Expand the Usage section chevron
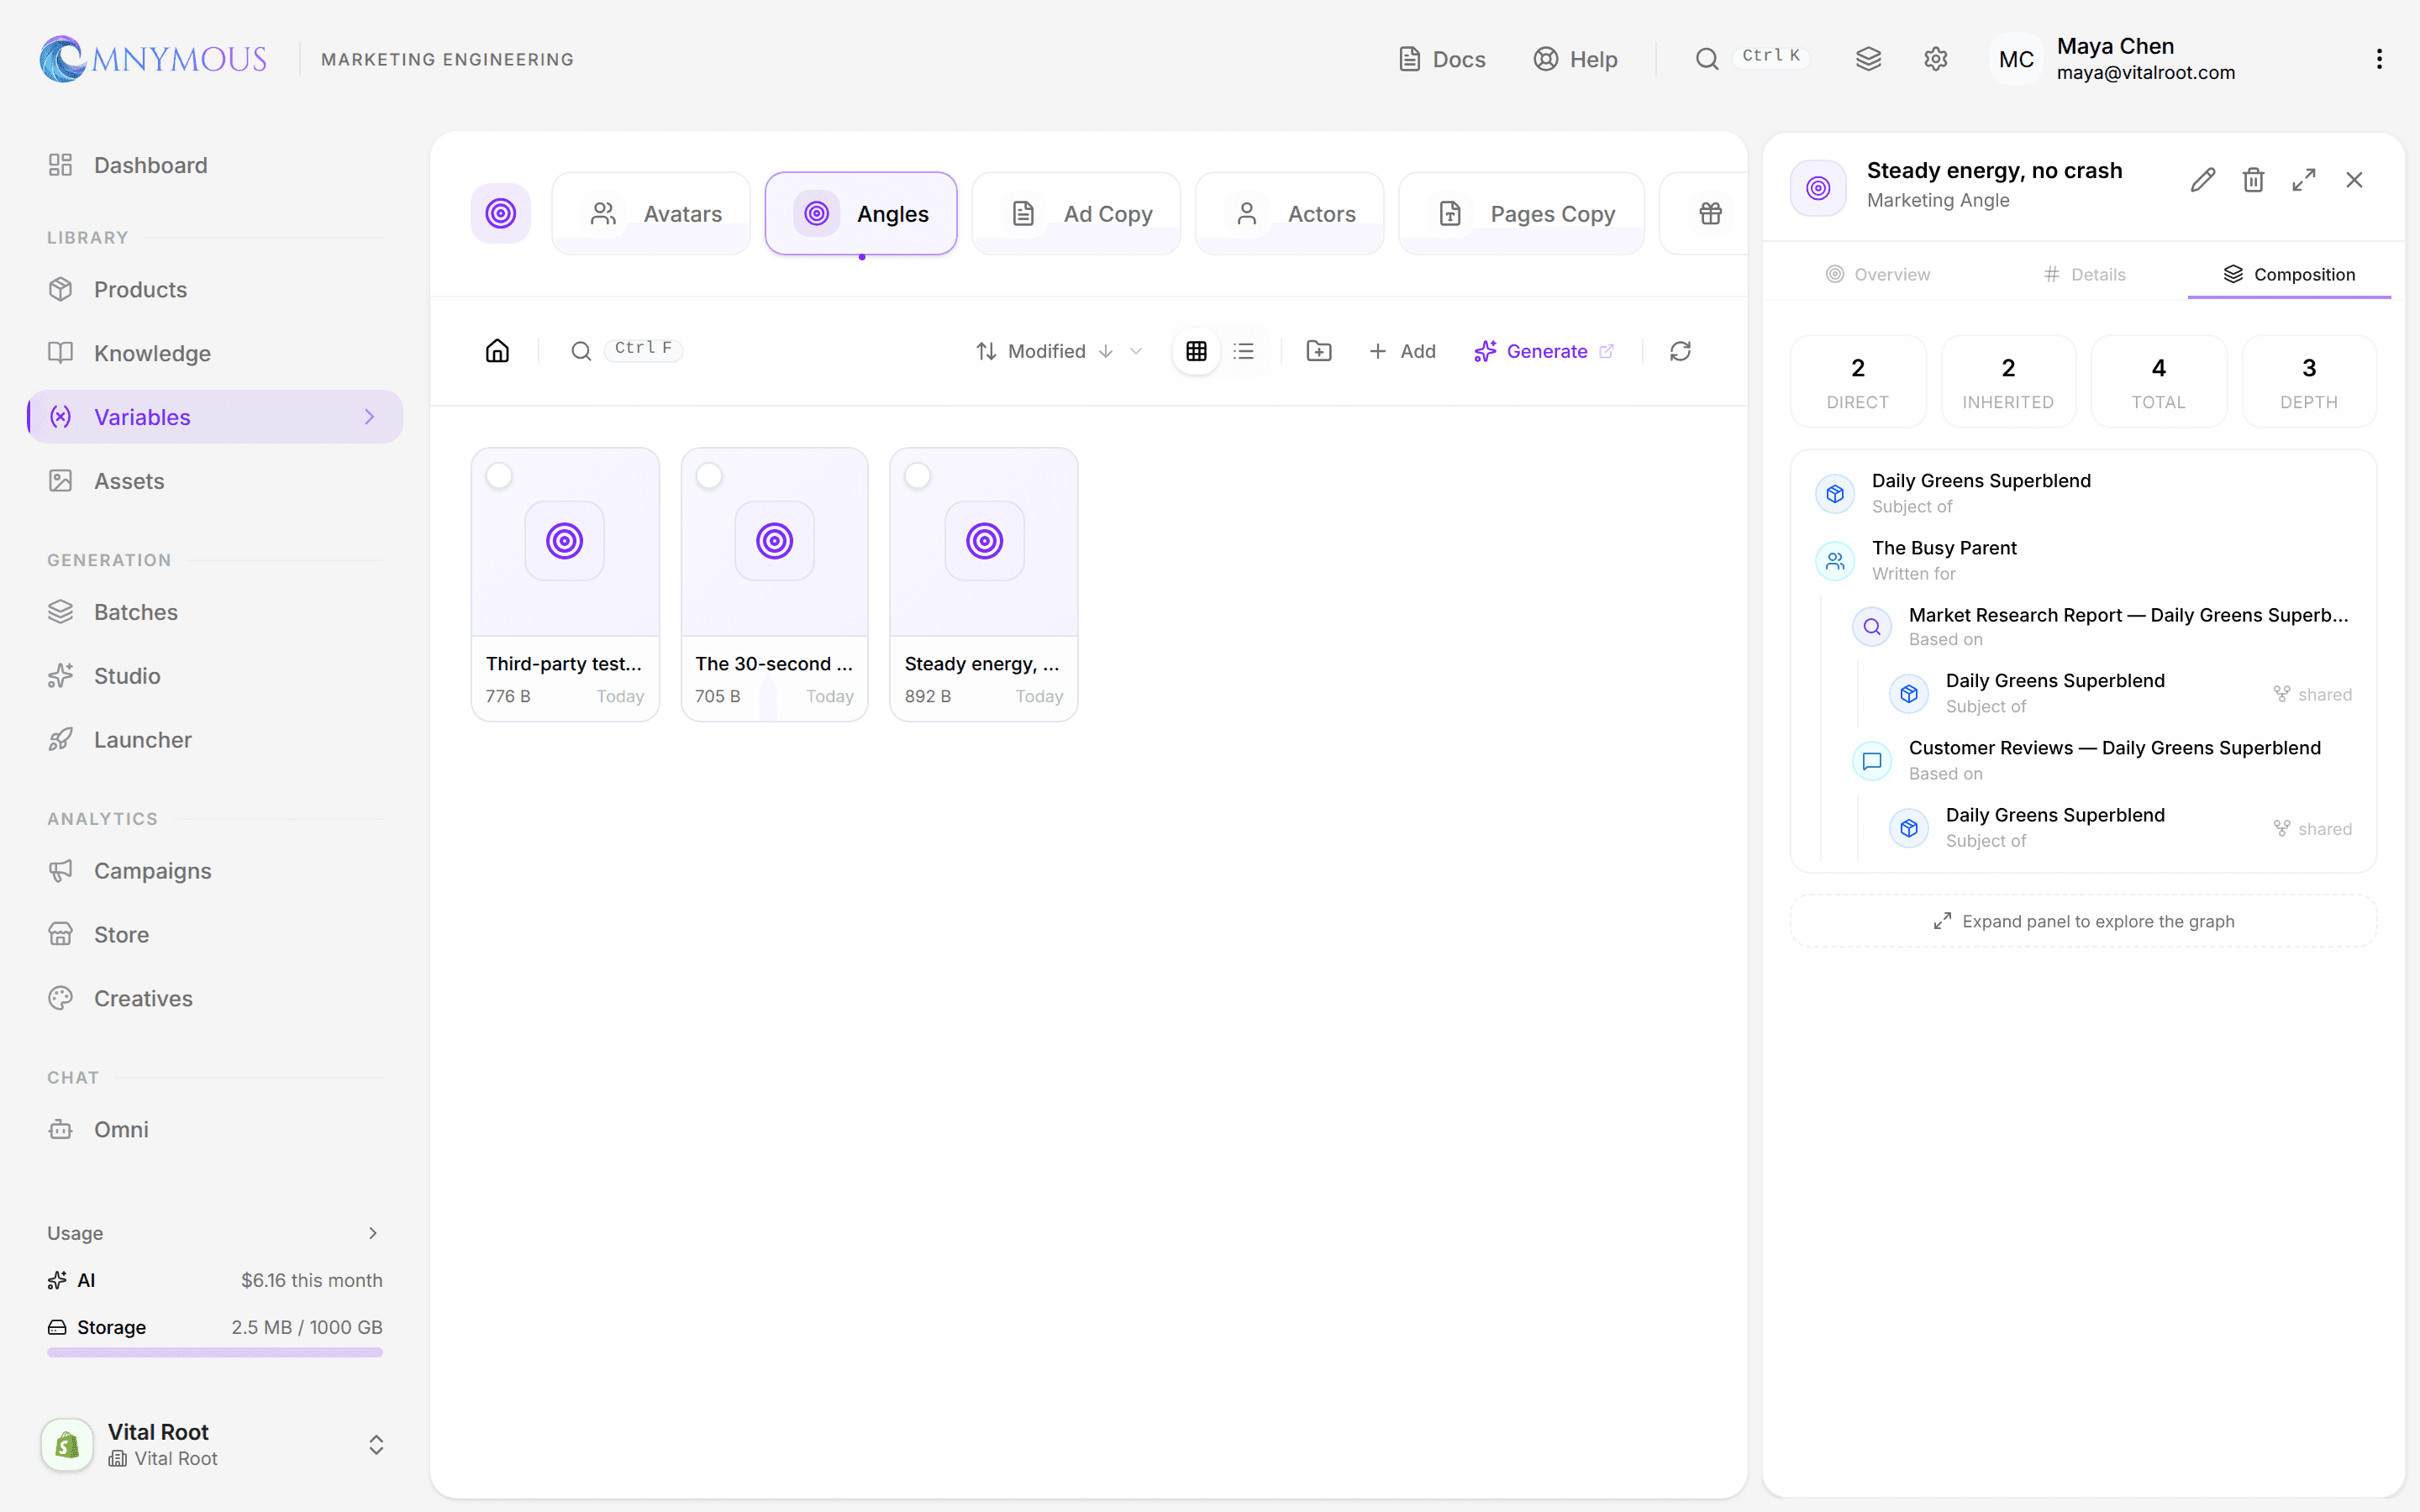Viewport: 2420px width, 1512px height. coord(373,1233)
